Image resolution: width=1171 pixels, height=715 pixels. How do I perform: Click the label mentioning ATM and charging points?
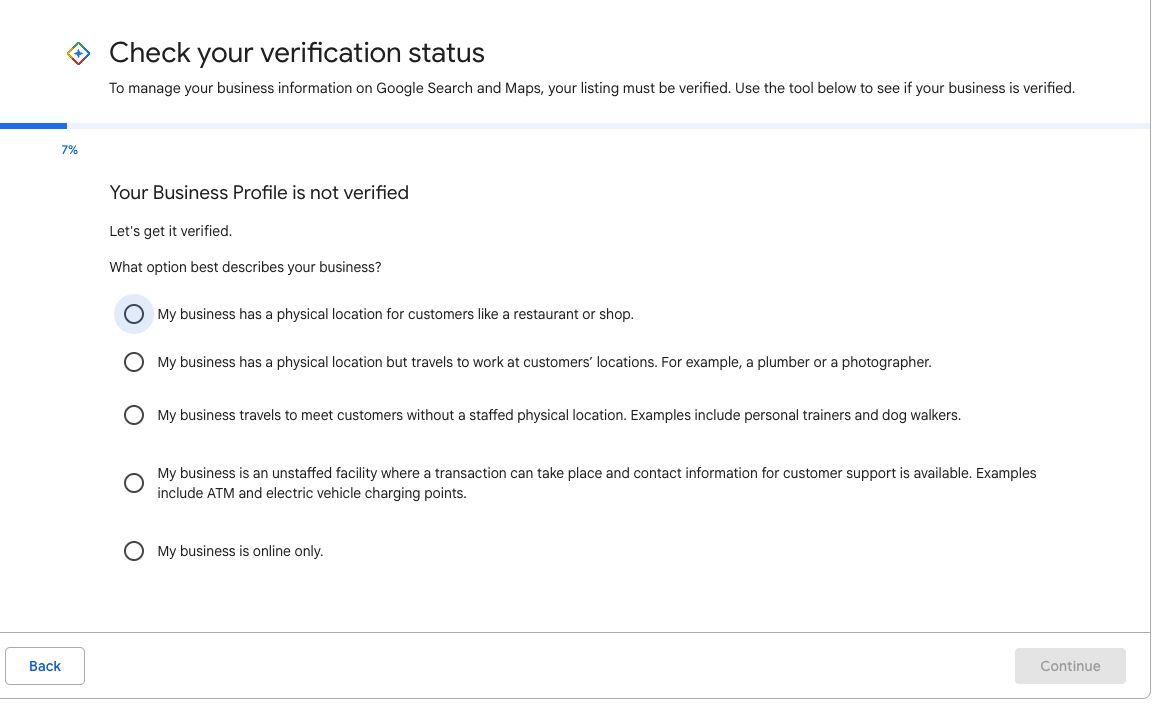pos(596,483)
